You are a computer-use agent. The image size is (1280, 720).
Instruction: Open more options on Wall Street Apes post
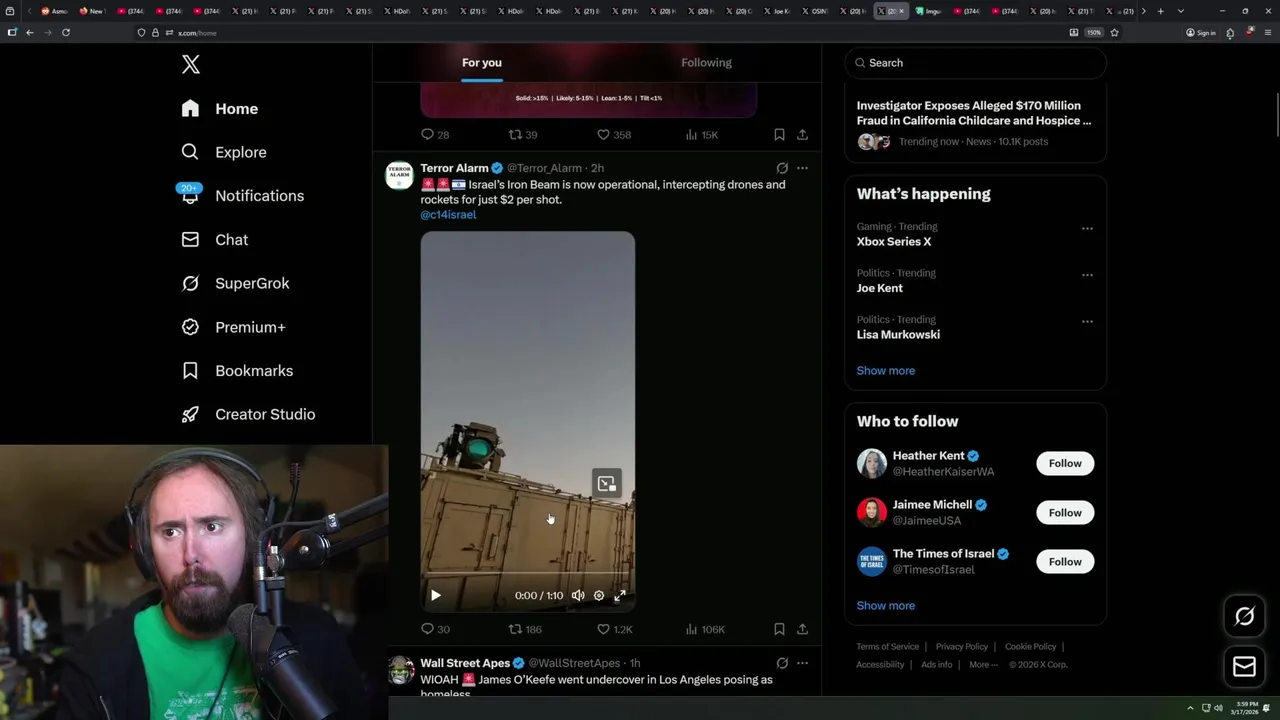[x=802, y=663]
